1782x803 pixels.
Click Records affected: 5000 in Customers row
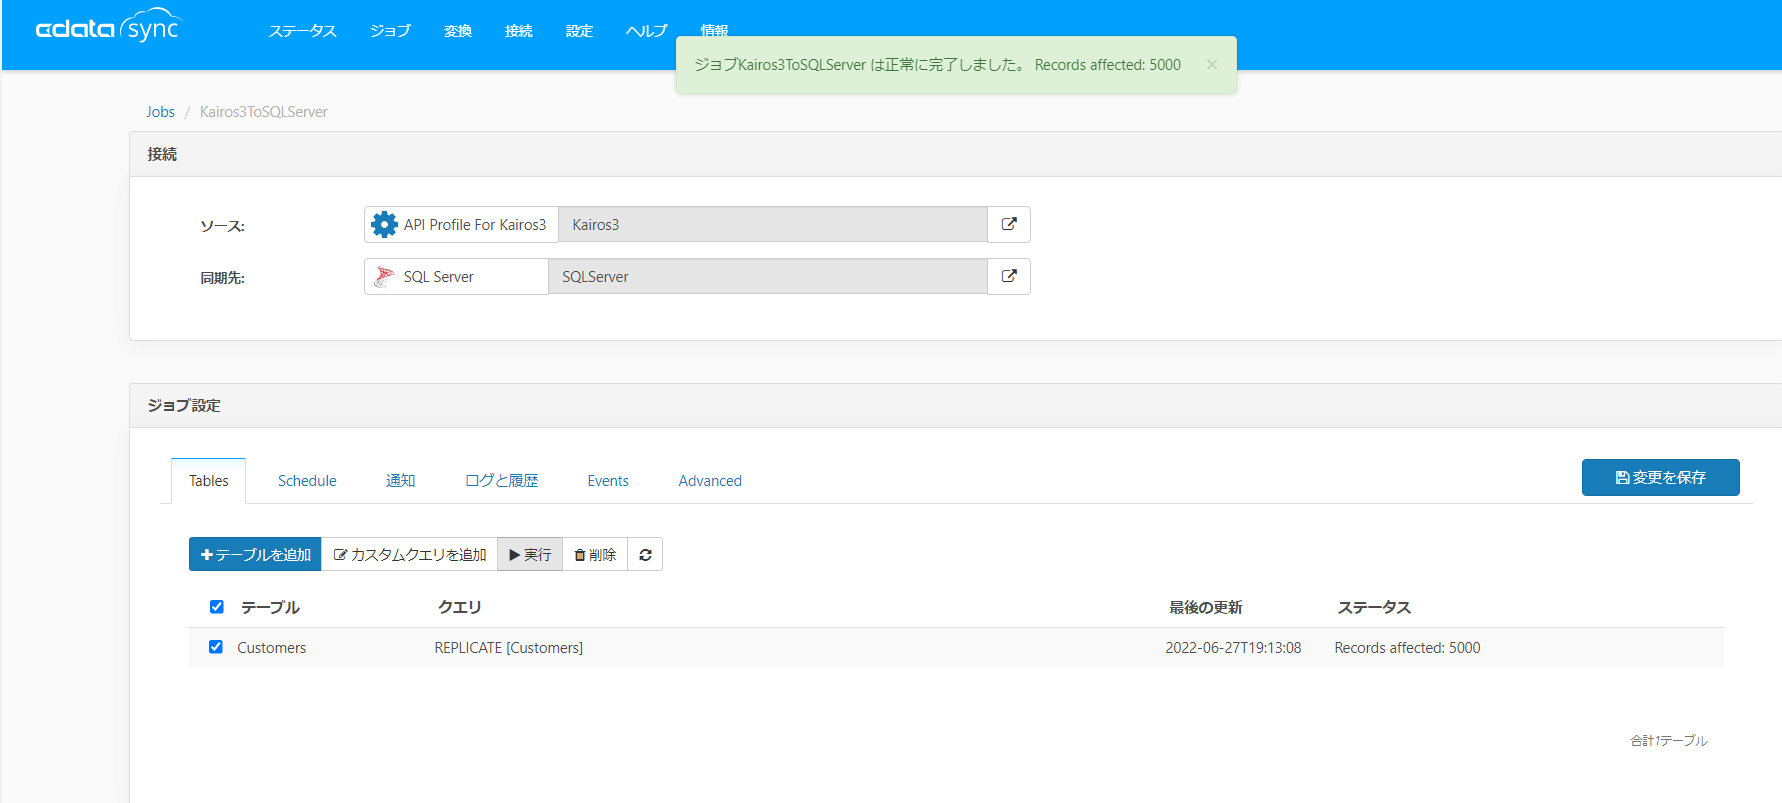pyautogui.click(x=1407, y=648)
